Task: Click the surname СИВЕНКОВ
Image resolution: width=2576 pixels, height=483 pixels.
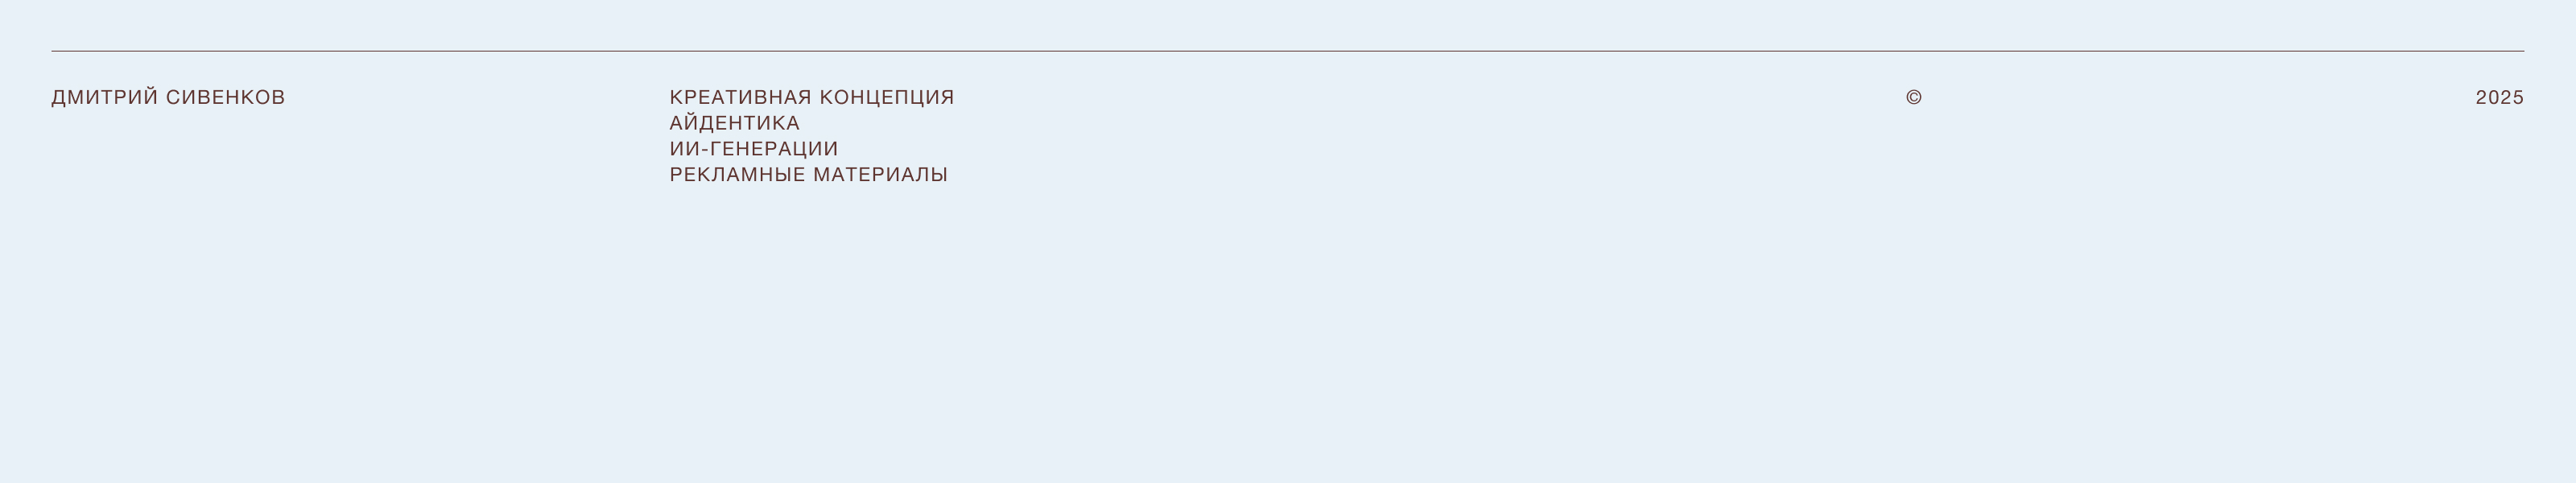Action: point(226,98)
